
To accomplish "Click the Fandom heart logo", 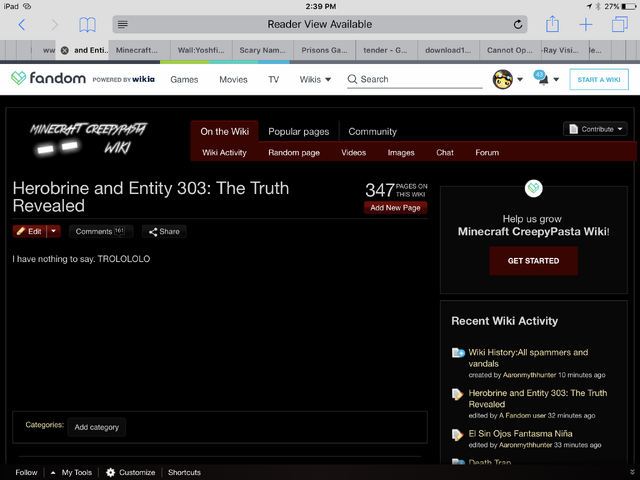I will (18, 78).
